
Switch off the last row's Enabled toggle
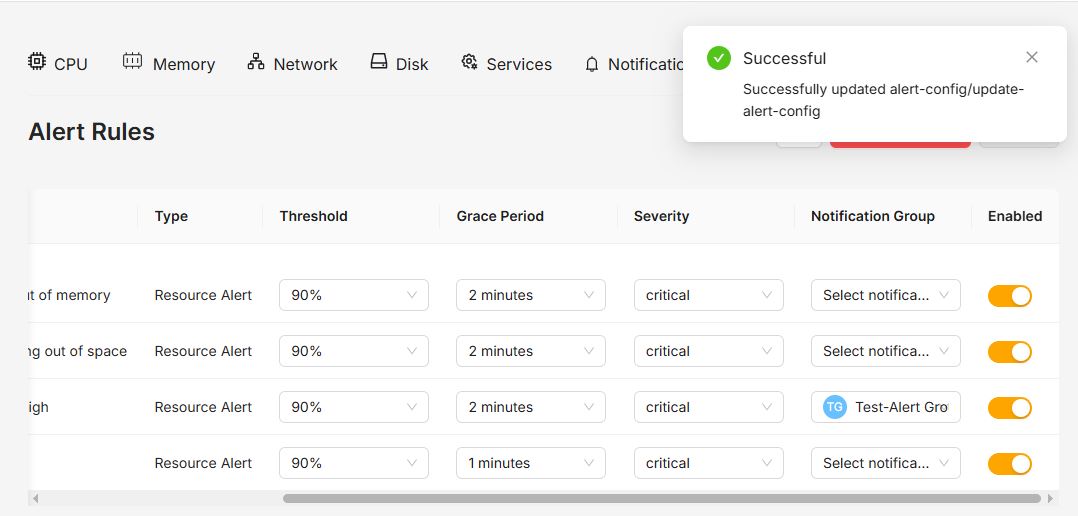pyautogui.click(x=1009, y=464)
